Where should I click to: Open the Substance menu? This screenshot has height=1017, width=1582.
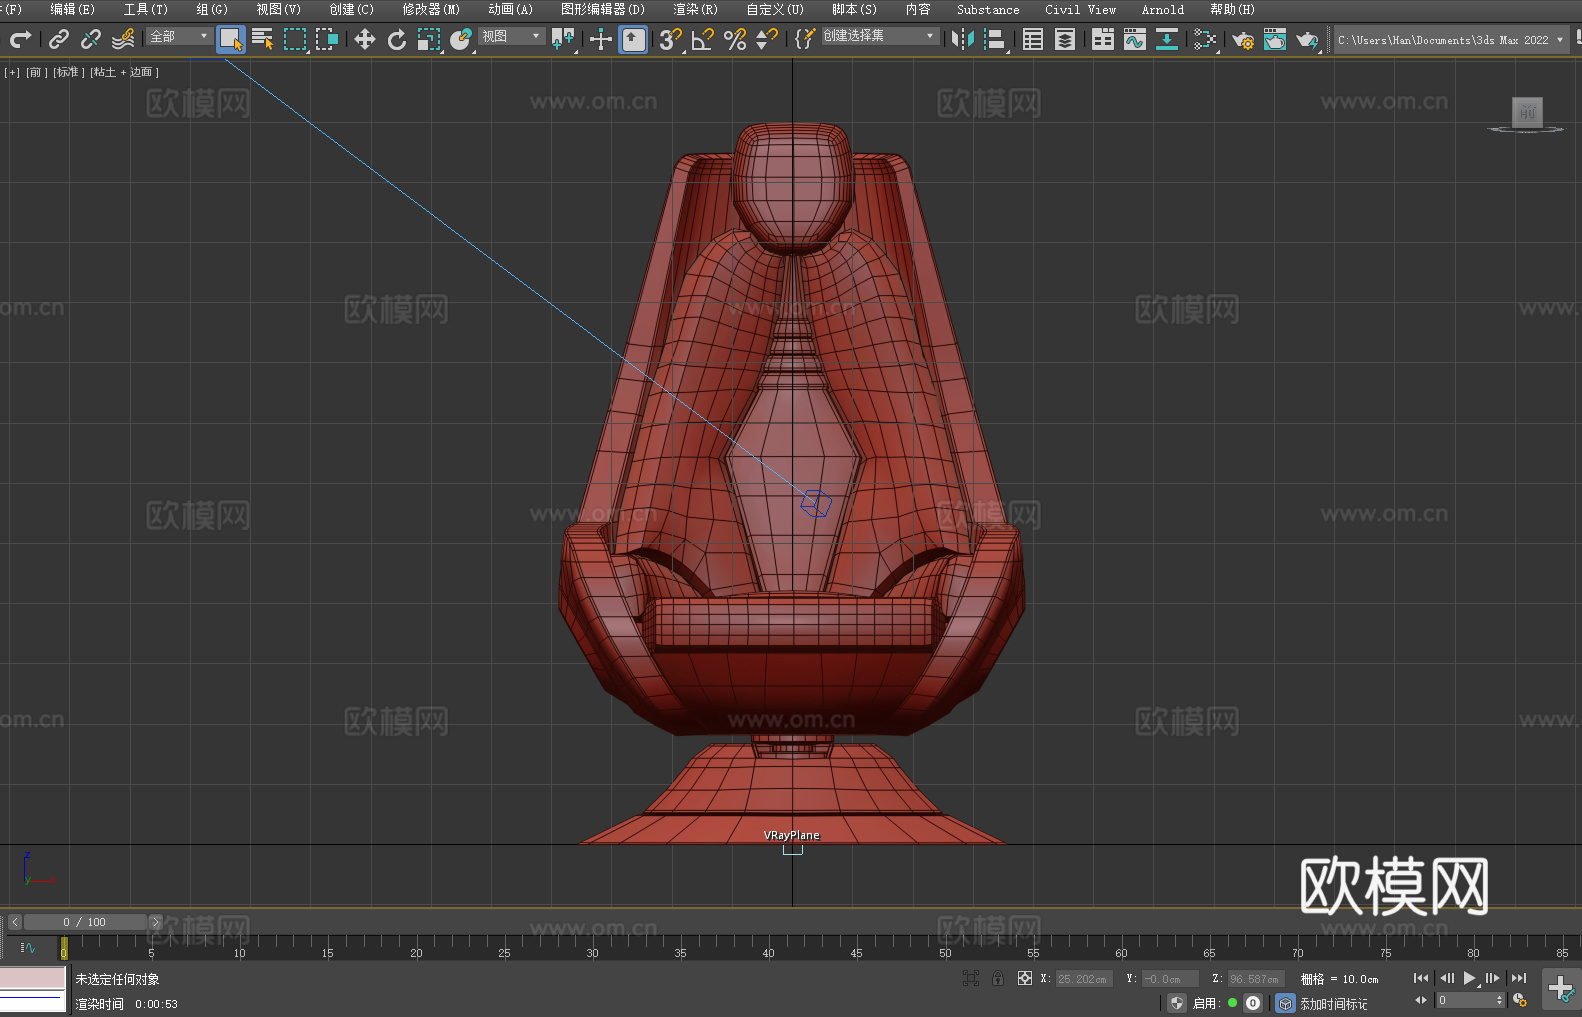988,9
